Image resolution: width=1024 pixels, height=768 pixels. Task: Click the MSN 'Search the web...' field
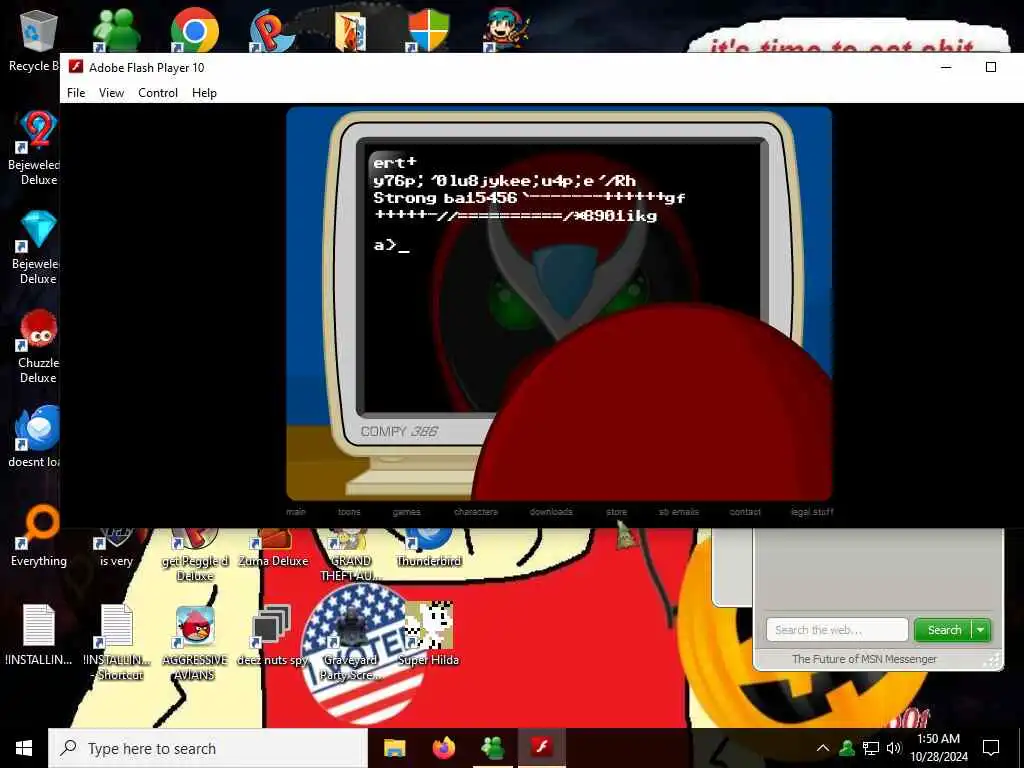(x=837, y=630)
